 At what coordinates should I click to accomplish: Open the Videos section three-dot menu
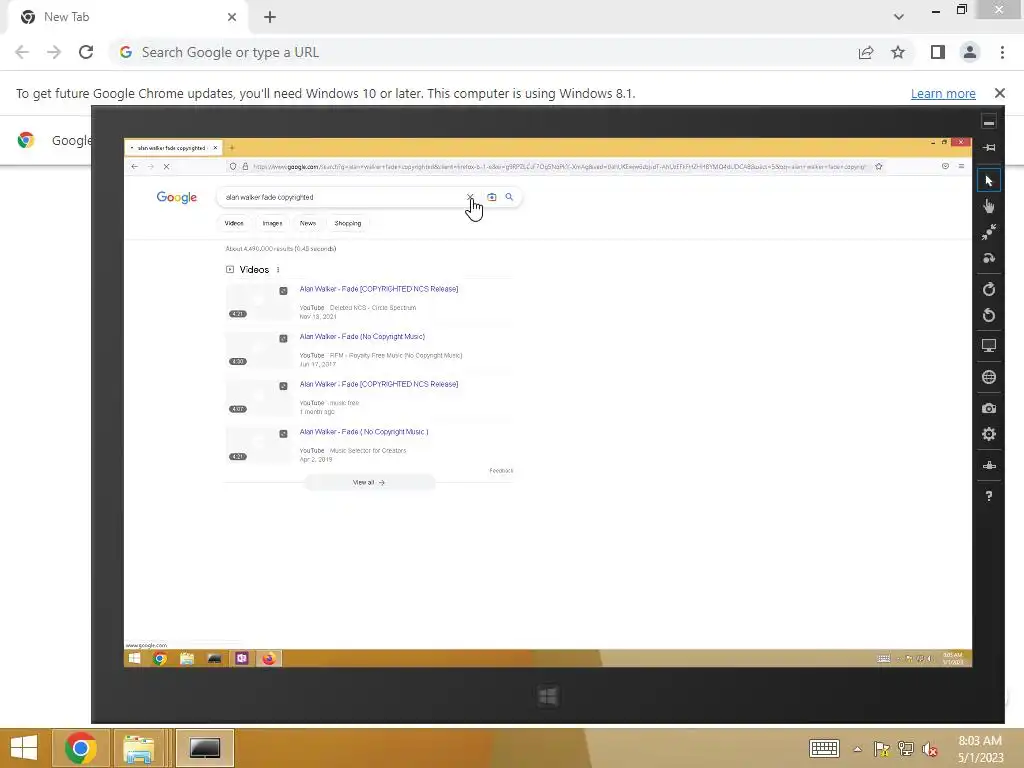tap(278, 270)
